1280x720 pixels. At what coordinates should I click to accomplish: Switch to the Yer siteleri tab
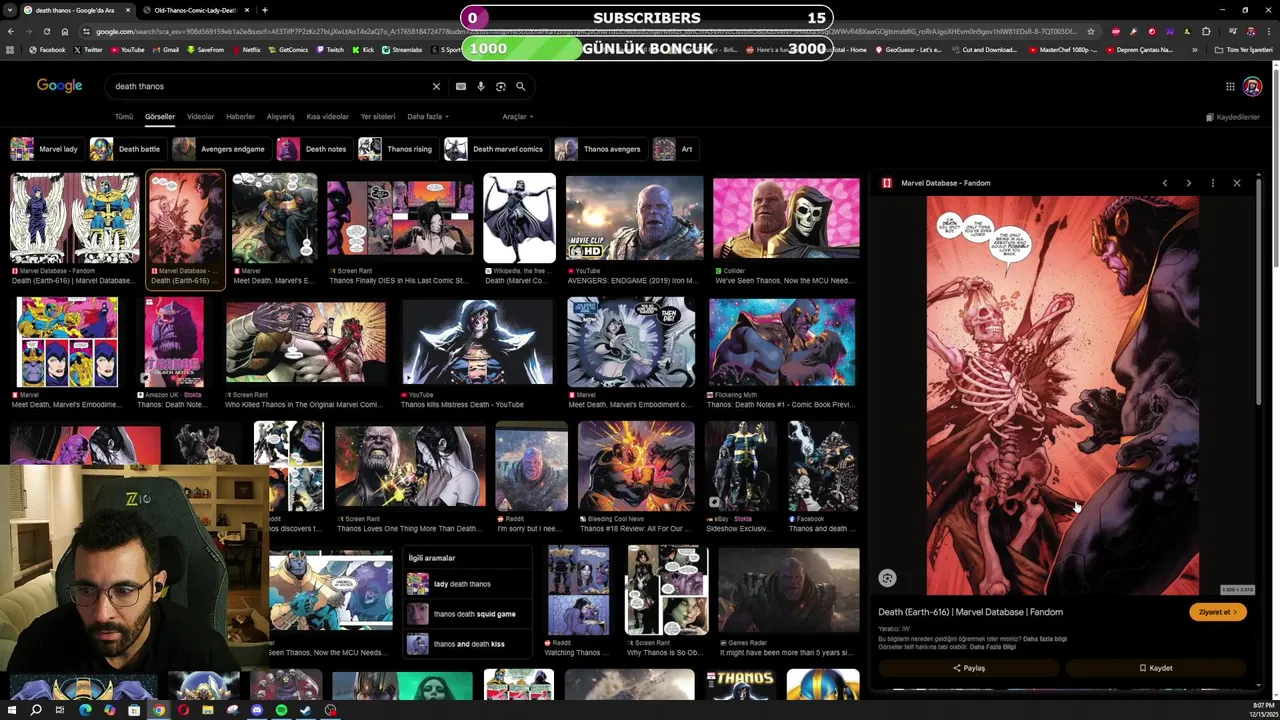coord(378,116)
